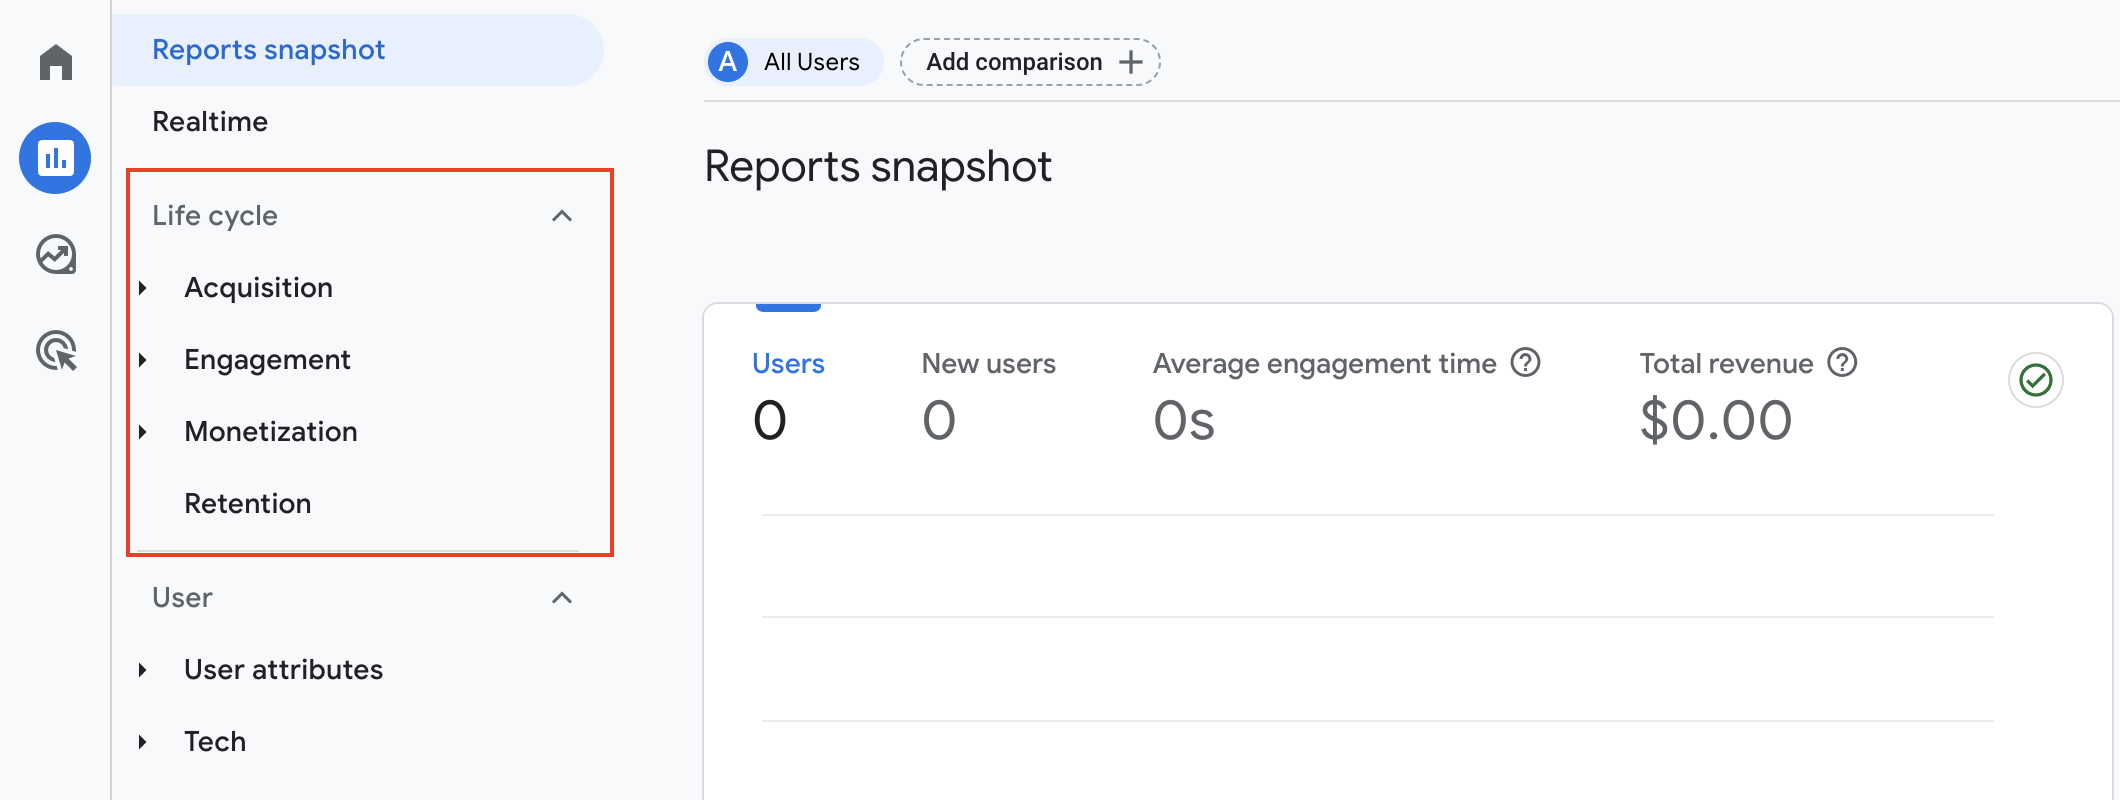
Task: Open the Advertising cursor-target icon
Action: (x=56, y=351)
